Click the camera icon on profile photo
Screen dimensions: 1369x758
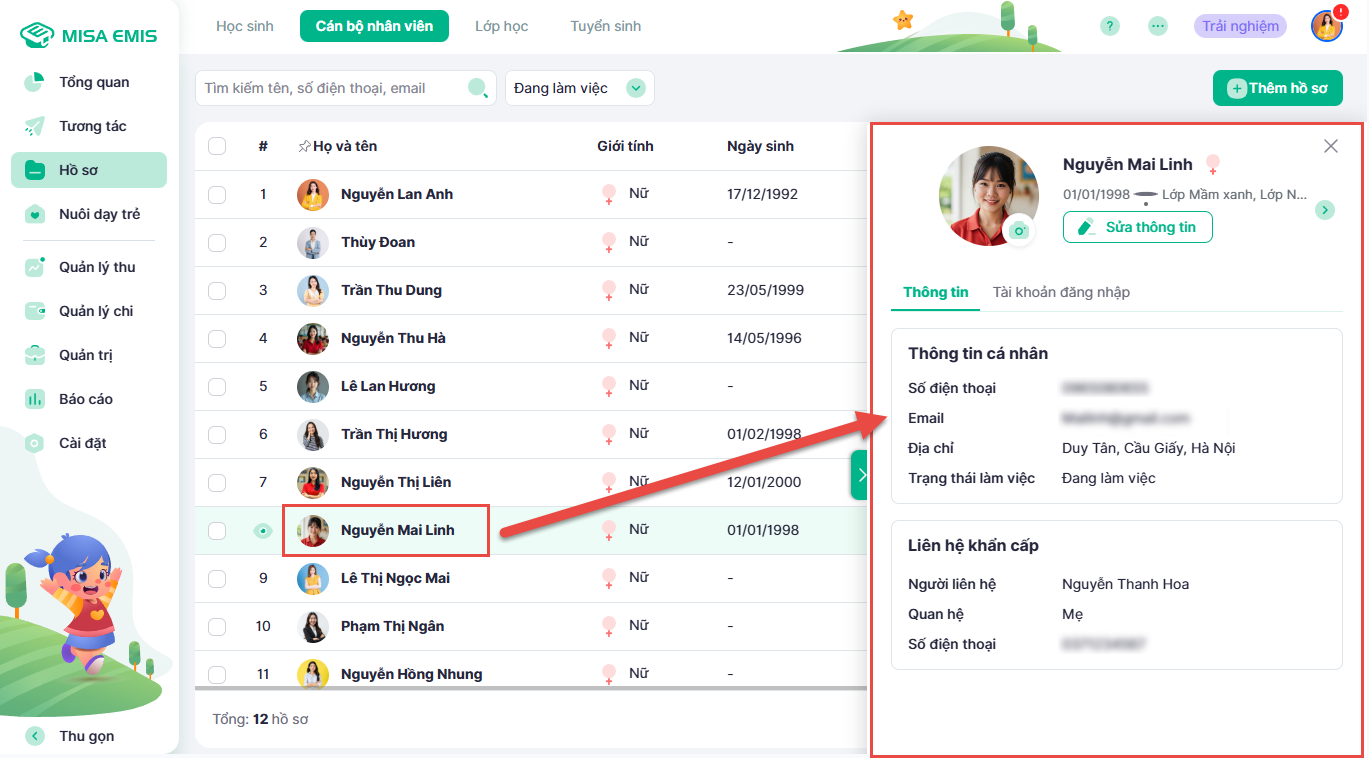coord(1019,230)
